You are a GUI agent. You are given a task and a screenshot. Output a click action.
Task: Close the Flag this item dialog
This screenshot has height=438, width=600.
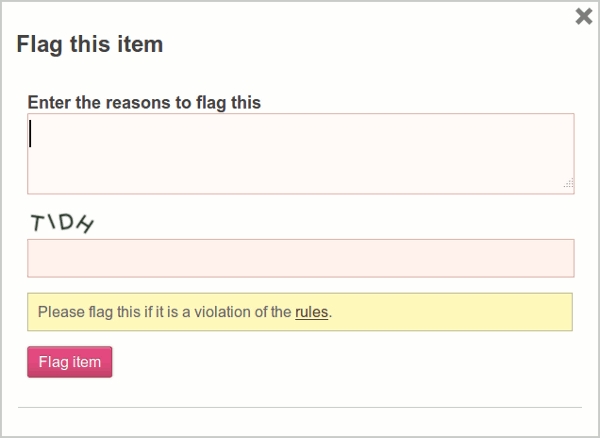tap(584, 16)
